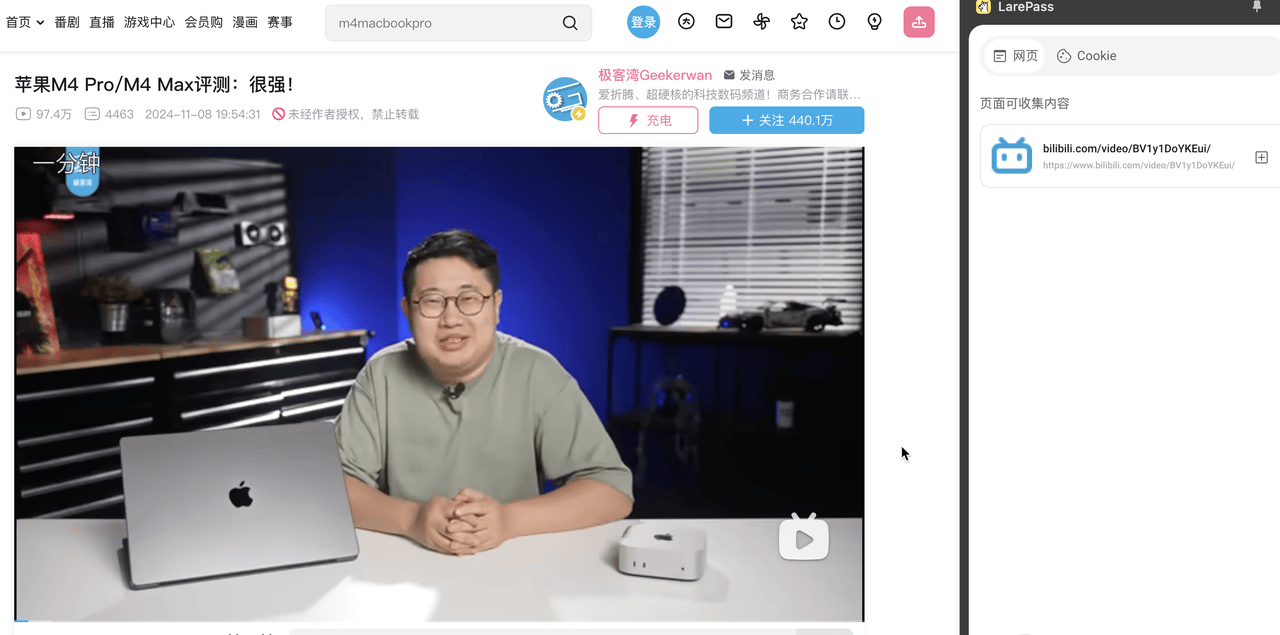
Task: Open messages via the envelope icon
Action: [x=723, y=21]
